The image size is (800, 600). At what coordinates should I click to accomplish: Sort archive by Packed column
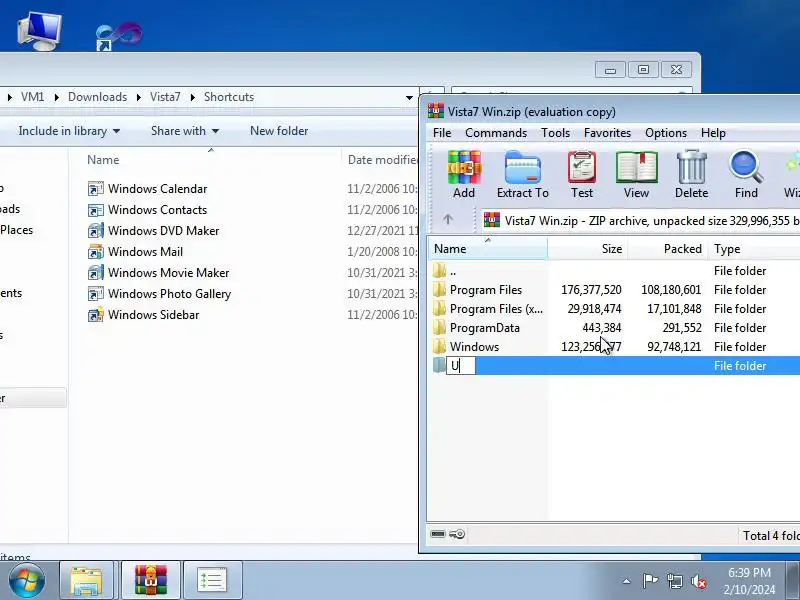point(667,249)
